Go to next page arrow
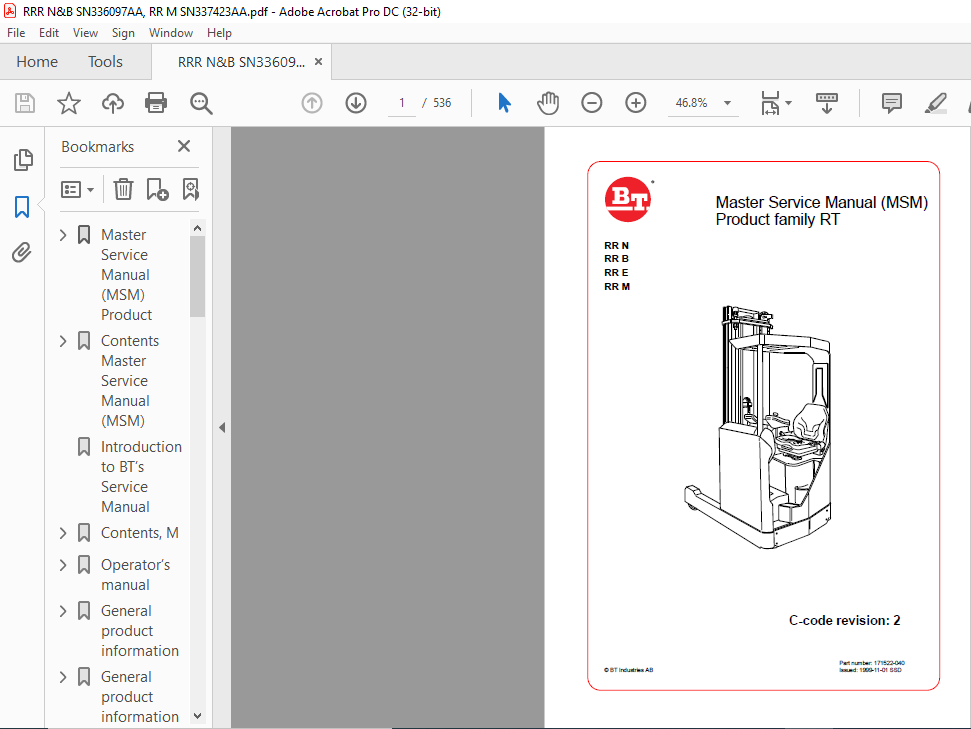971x729 pixels. pyautogui.click(x=356, y=103)
